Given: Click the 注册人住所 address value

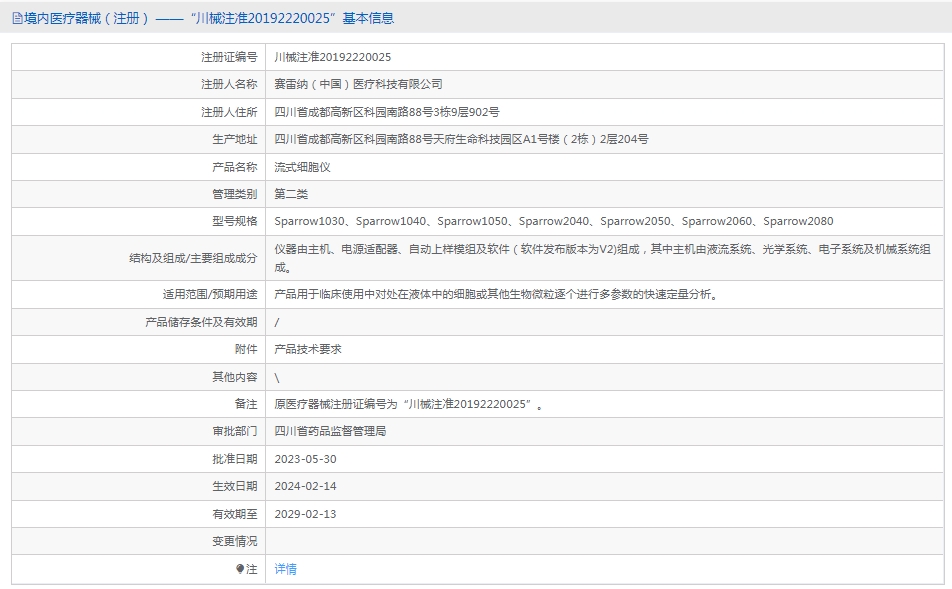Looking at the screenshot, I should coord(387,112).
